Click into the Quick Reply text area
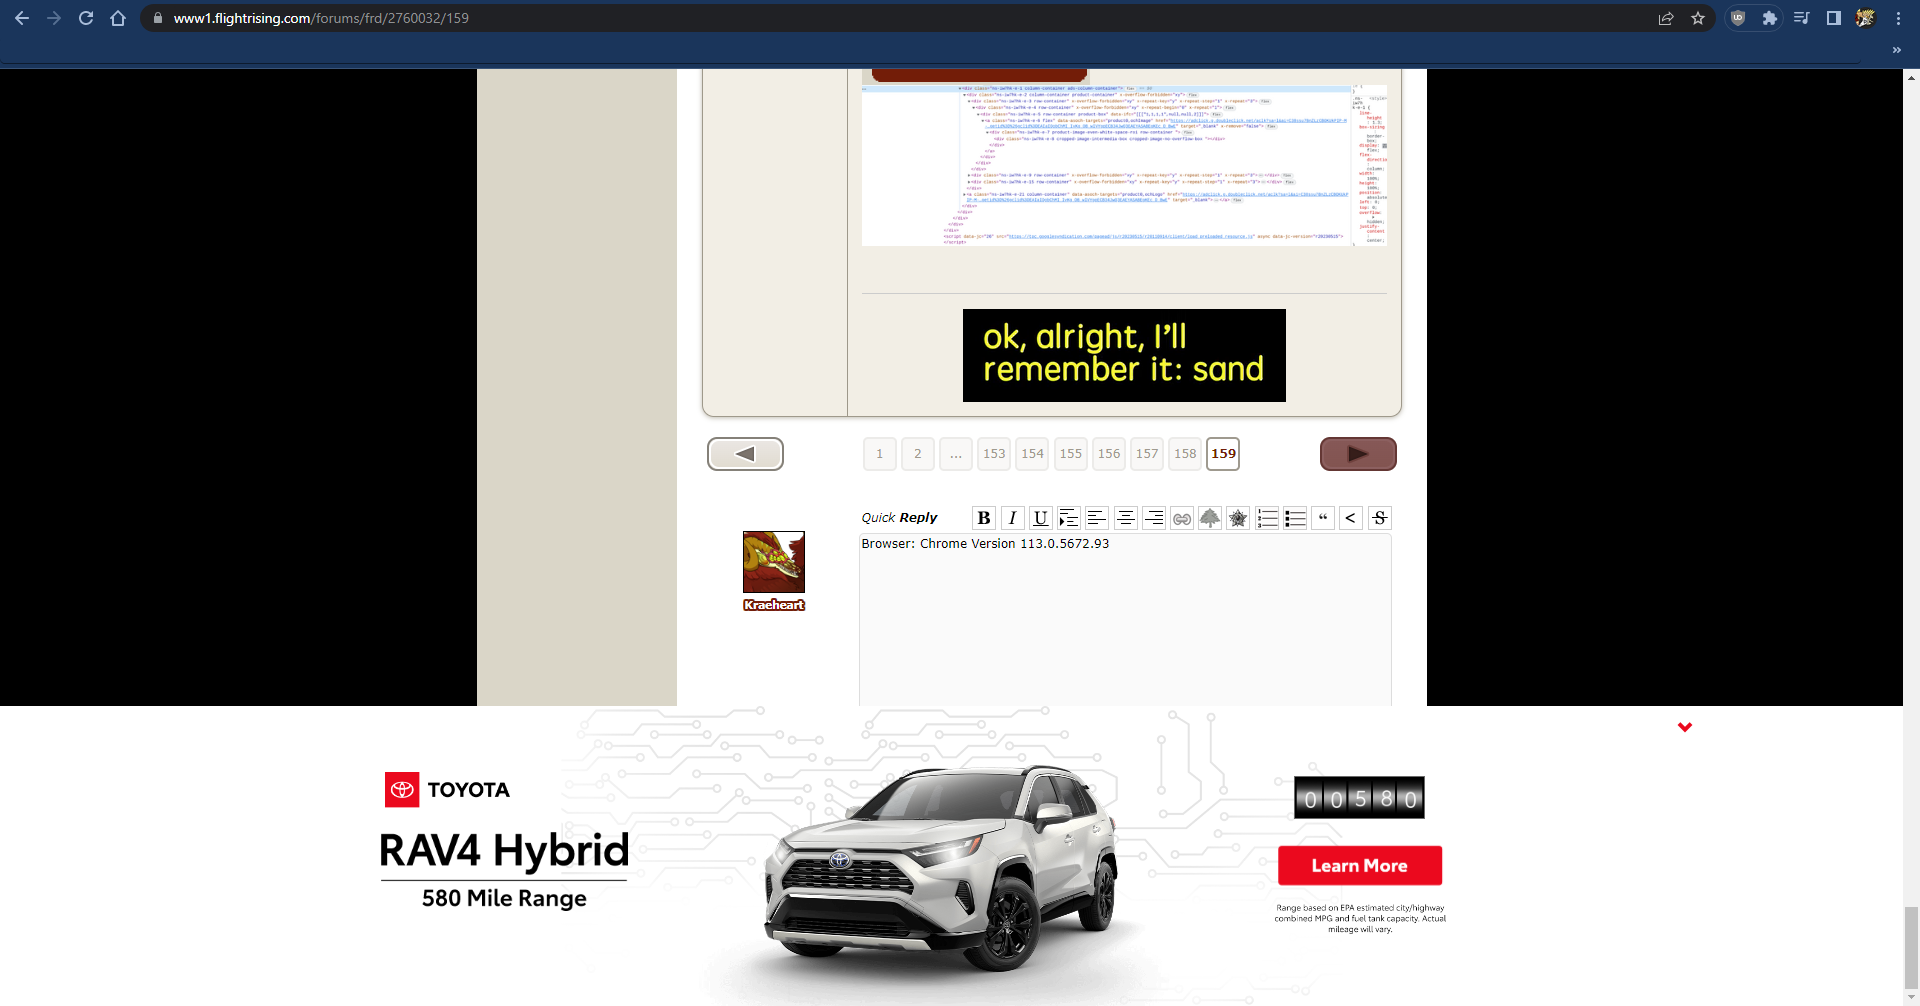 point(1125,620)
